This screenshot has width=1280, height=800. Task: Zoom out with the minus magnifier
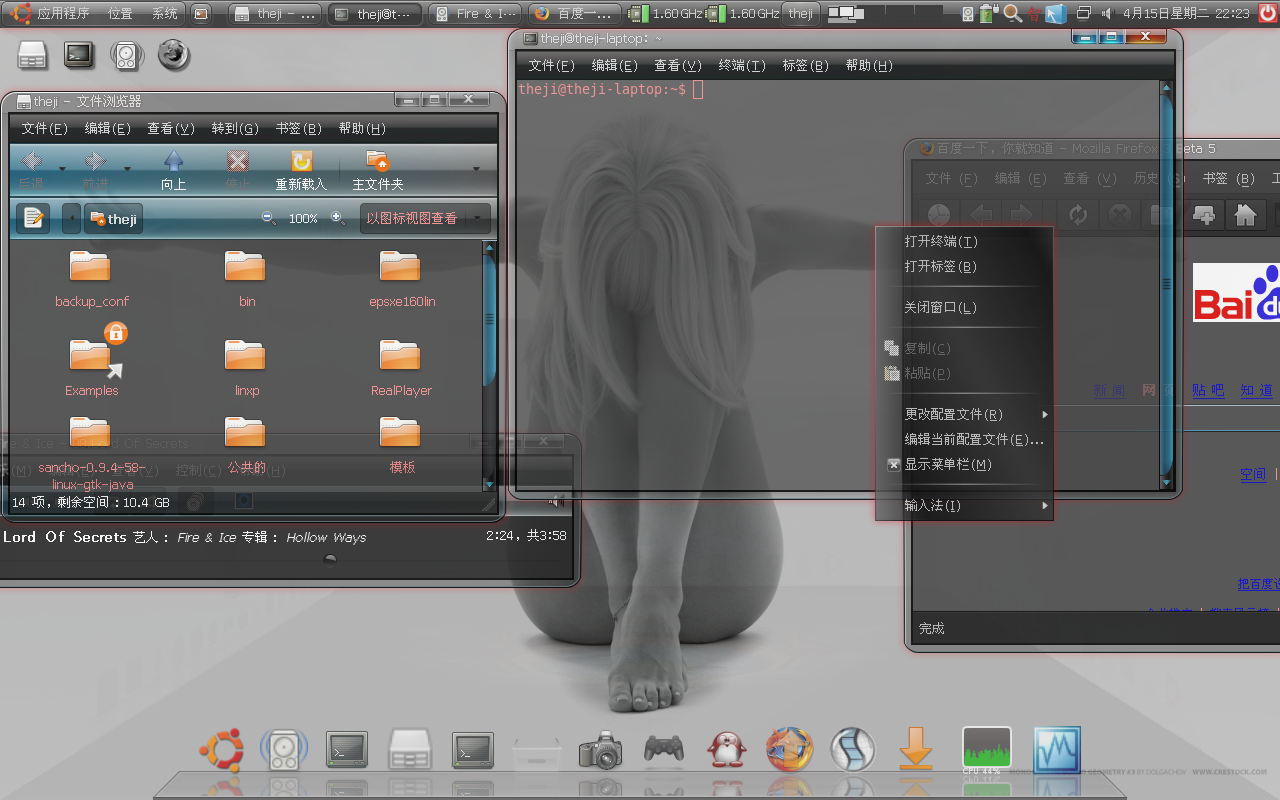[269, 218]
